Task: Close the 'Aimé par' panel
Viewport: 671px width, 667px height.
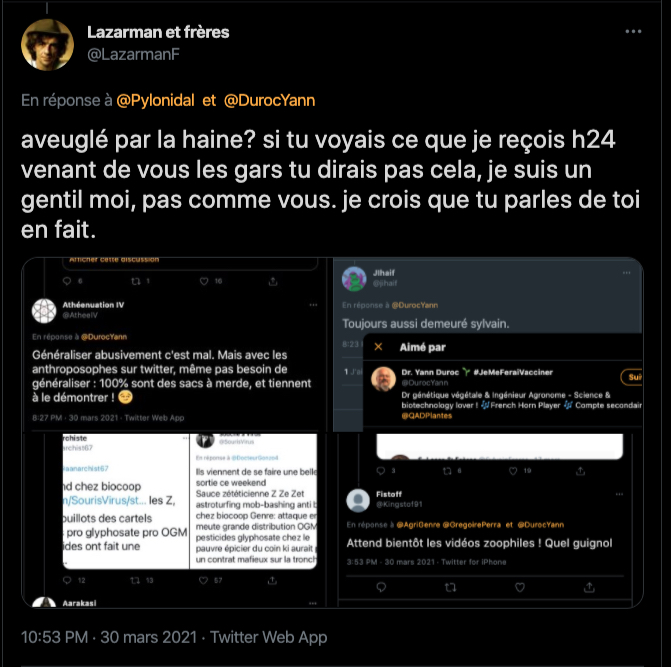Action: coord(377,346)
